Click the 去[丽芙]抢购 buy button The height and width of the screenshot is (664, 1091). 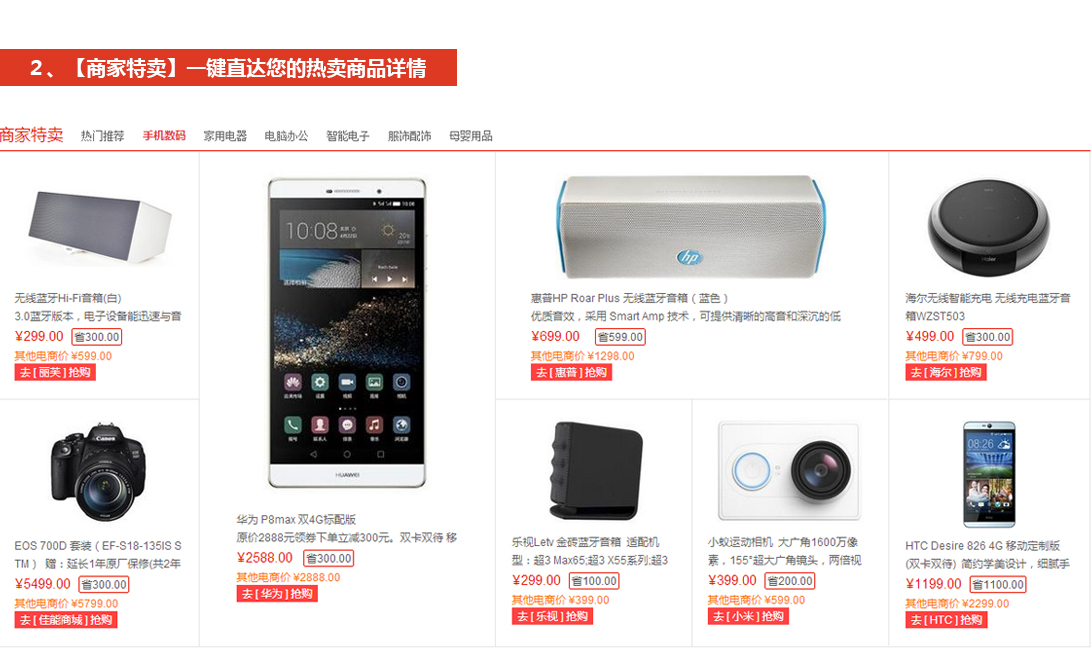[x=55, y=372]
